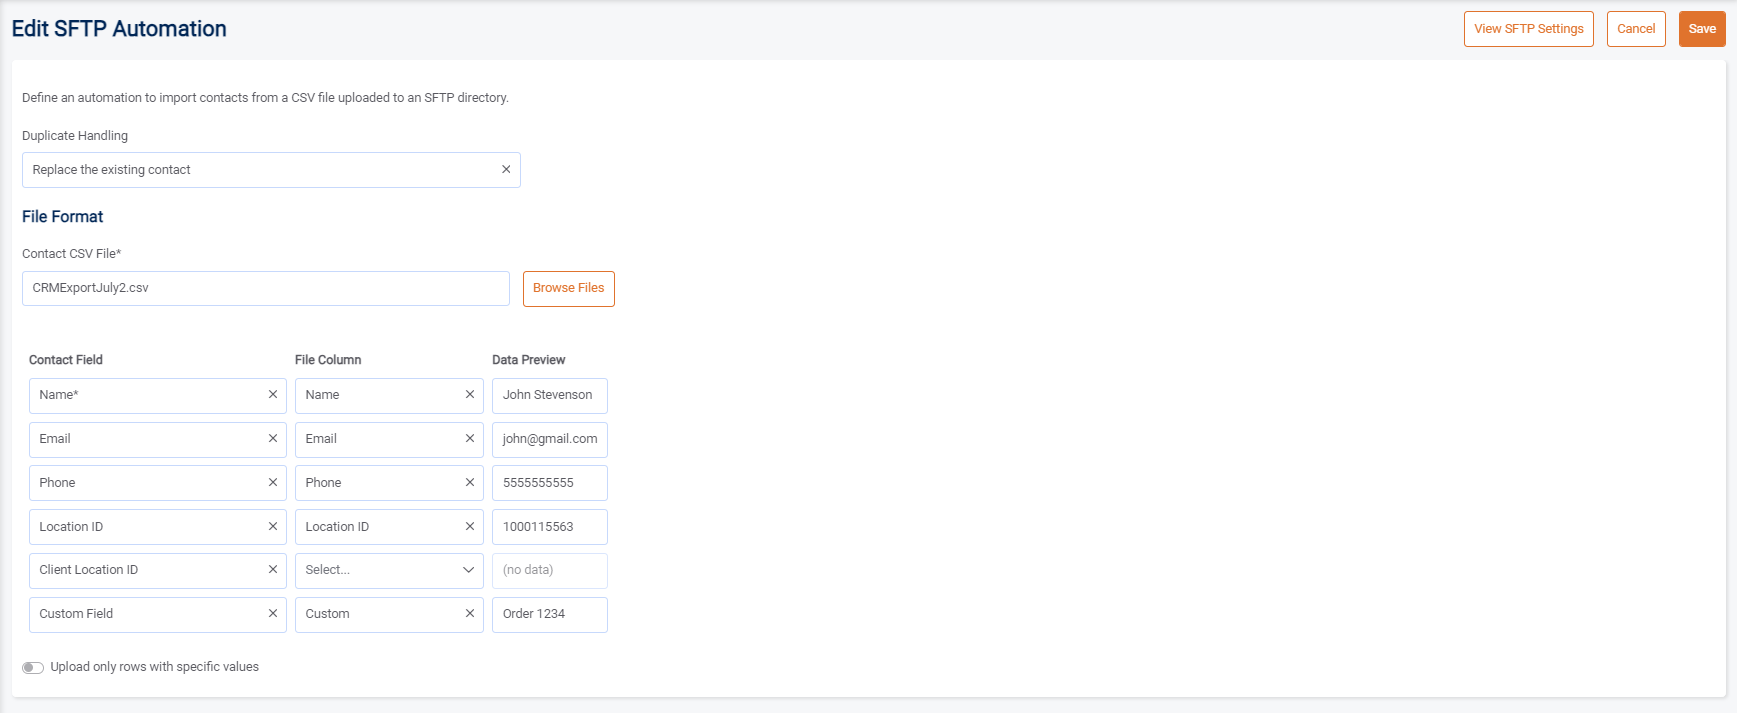Viewport: 1737px width, 713px height.
Task: Clear the Name* contact field
Action: pyautogui.click(x=273, y=395)
